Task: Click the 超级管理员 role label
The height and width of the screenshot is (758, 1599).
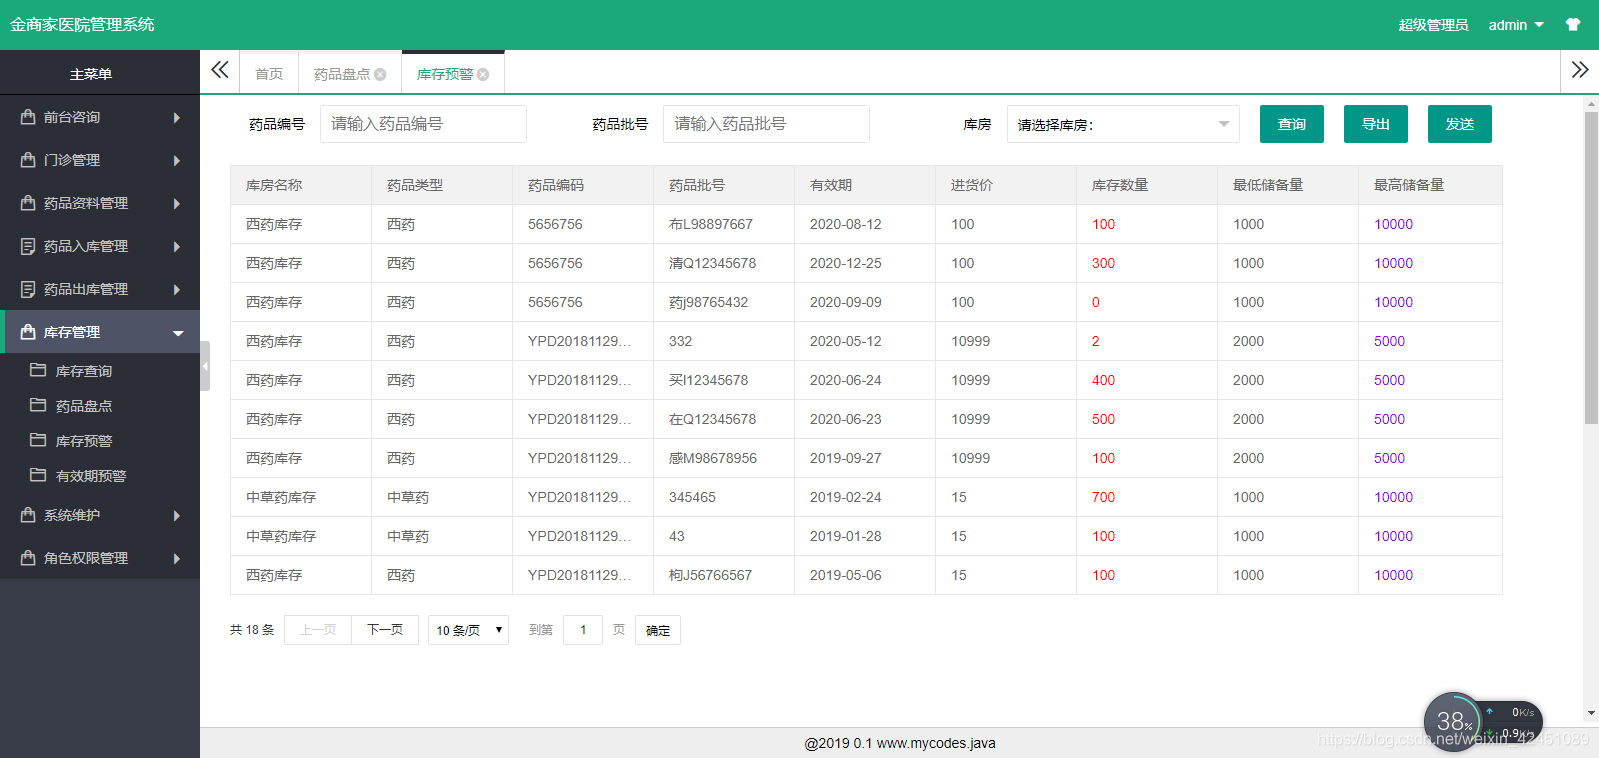Action: tap(1433, 25)
